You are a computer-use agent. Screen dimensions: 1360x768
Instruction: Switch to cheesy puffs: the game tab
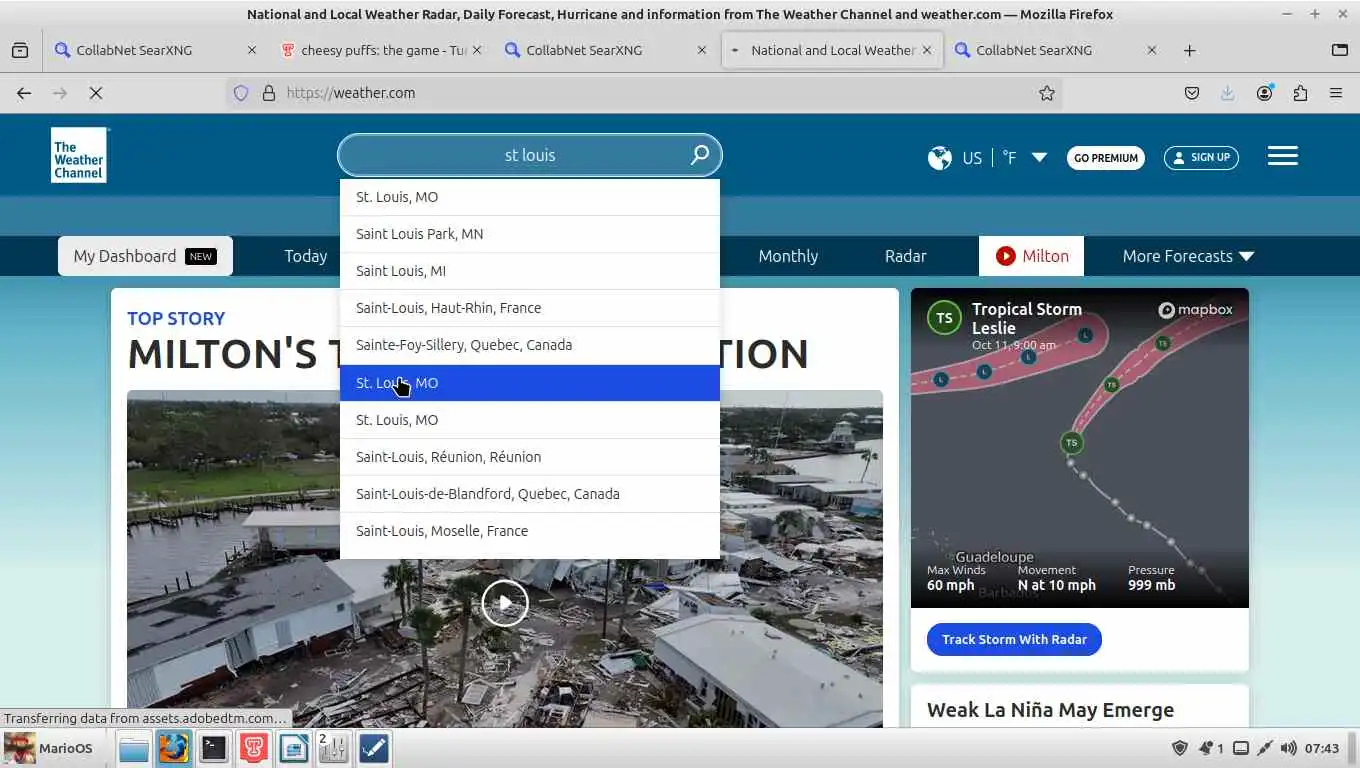click(x=380, y=50)
